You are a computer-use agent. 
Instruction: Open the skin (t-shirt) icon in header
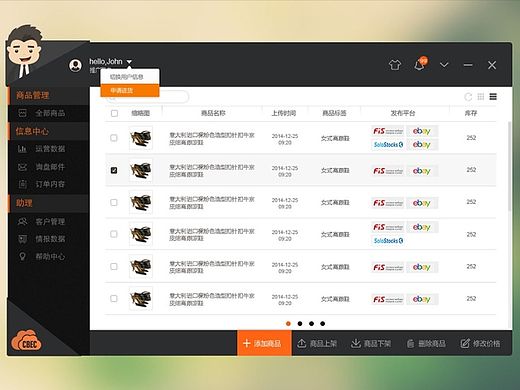[395, 65]
